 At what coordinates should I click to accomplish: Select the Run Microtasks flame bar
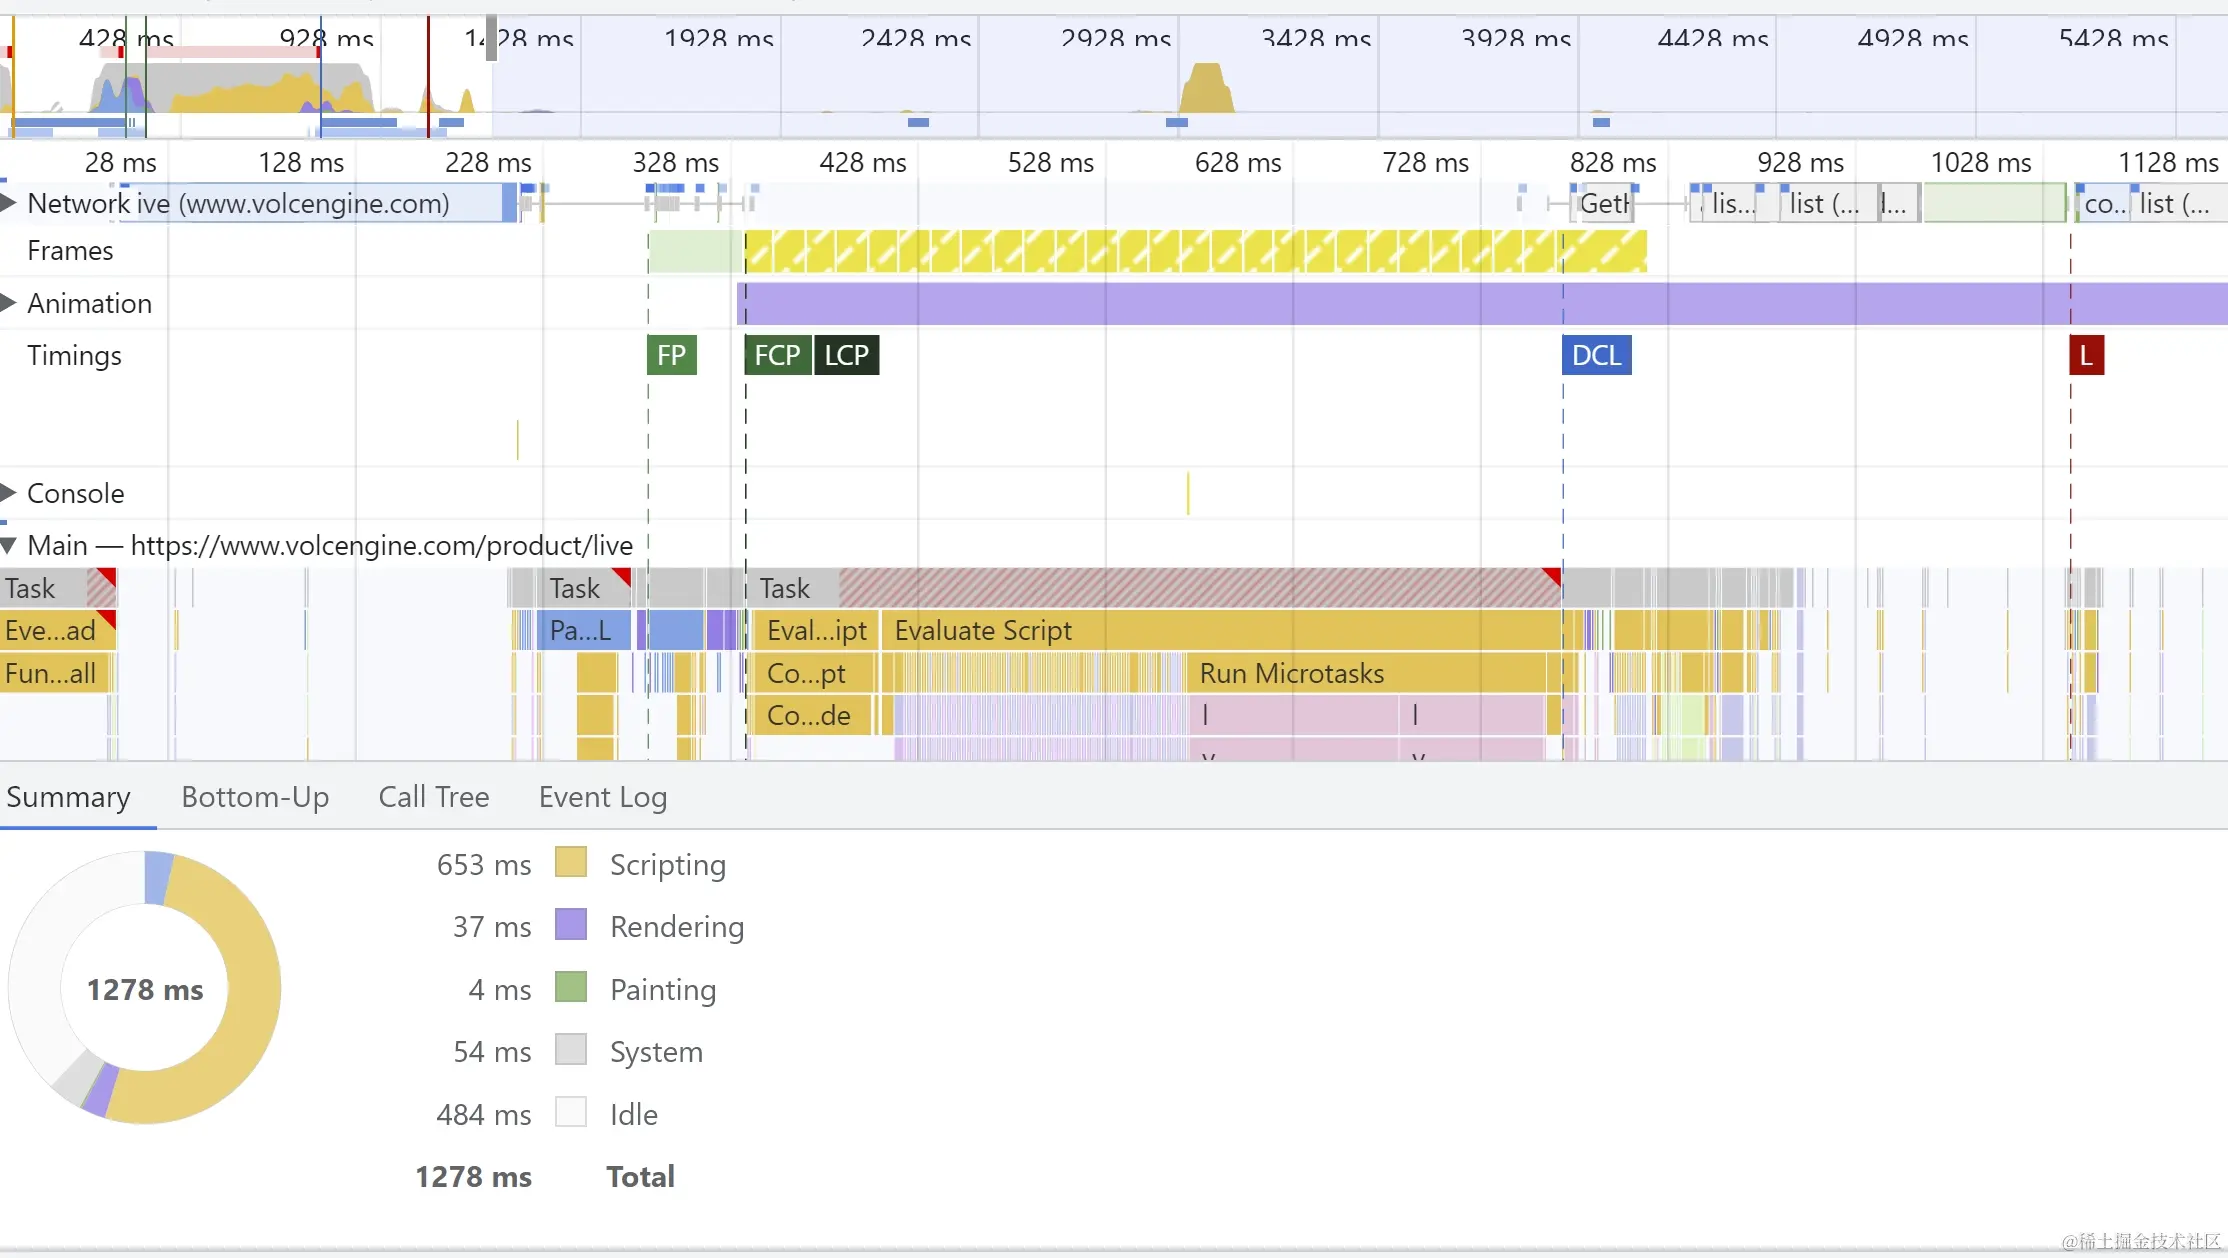coord(1291,673)
